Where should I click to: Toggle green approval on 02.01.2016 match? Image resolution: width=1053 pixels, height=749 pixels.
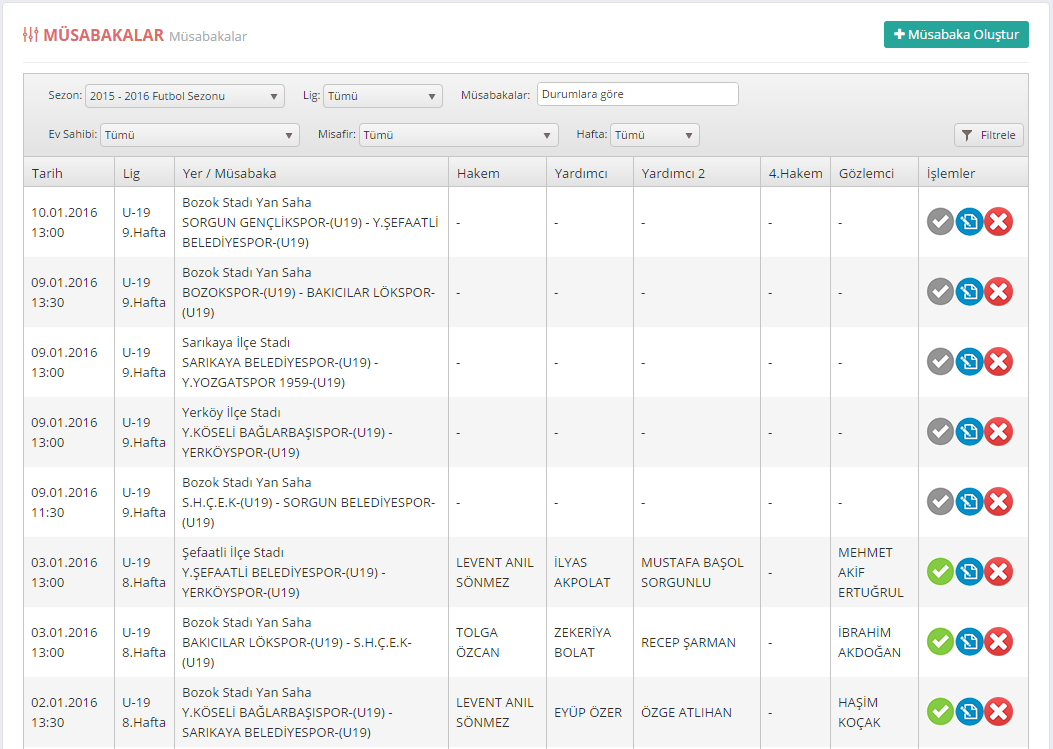pyautogui.click(x=940, y=712)
